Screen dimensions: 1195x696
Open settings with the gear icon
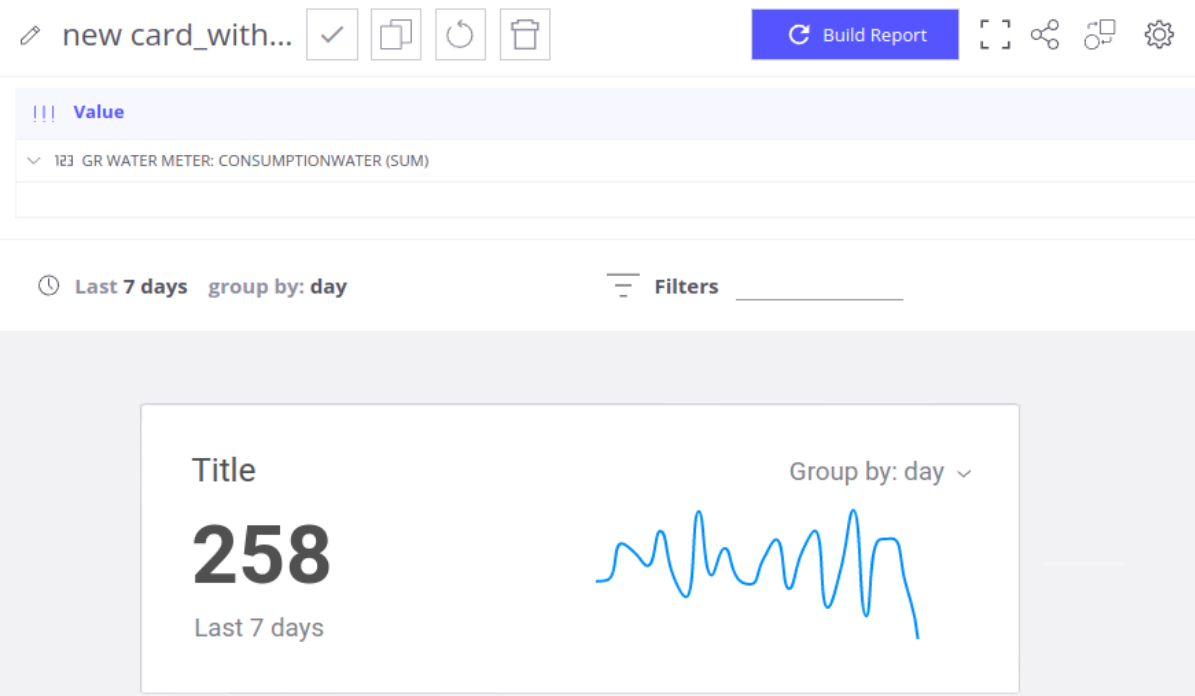(1158, 35)
